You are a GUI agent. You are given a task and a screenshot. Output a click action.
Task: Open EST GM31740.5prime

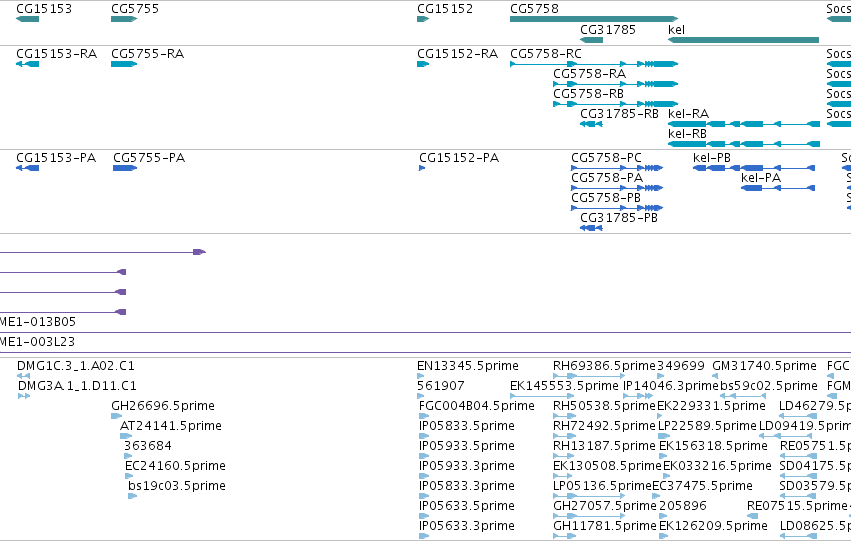715,376
